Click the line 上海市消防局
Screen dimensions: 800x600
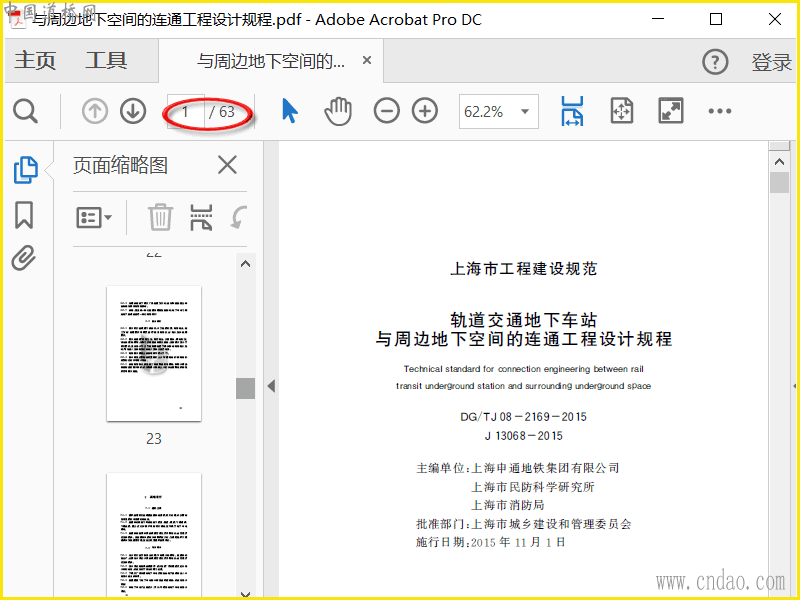click(x=508, y=505)
